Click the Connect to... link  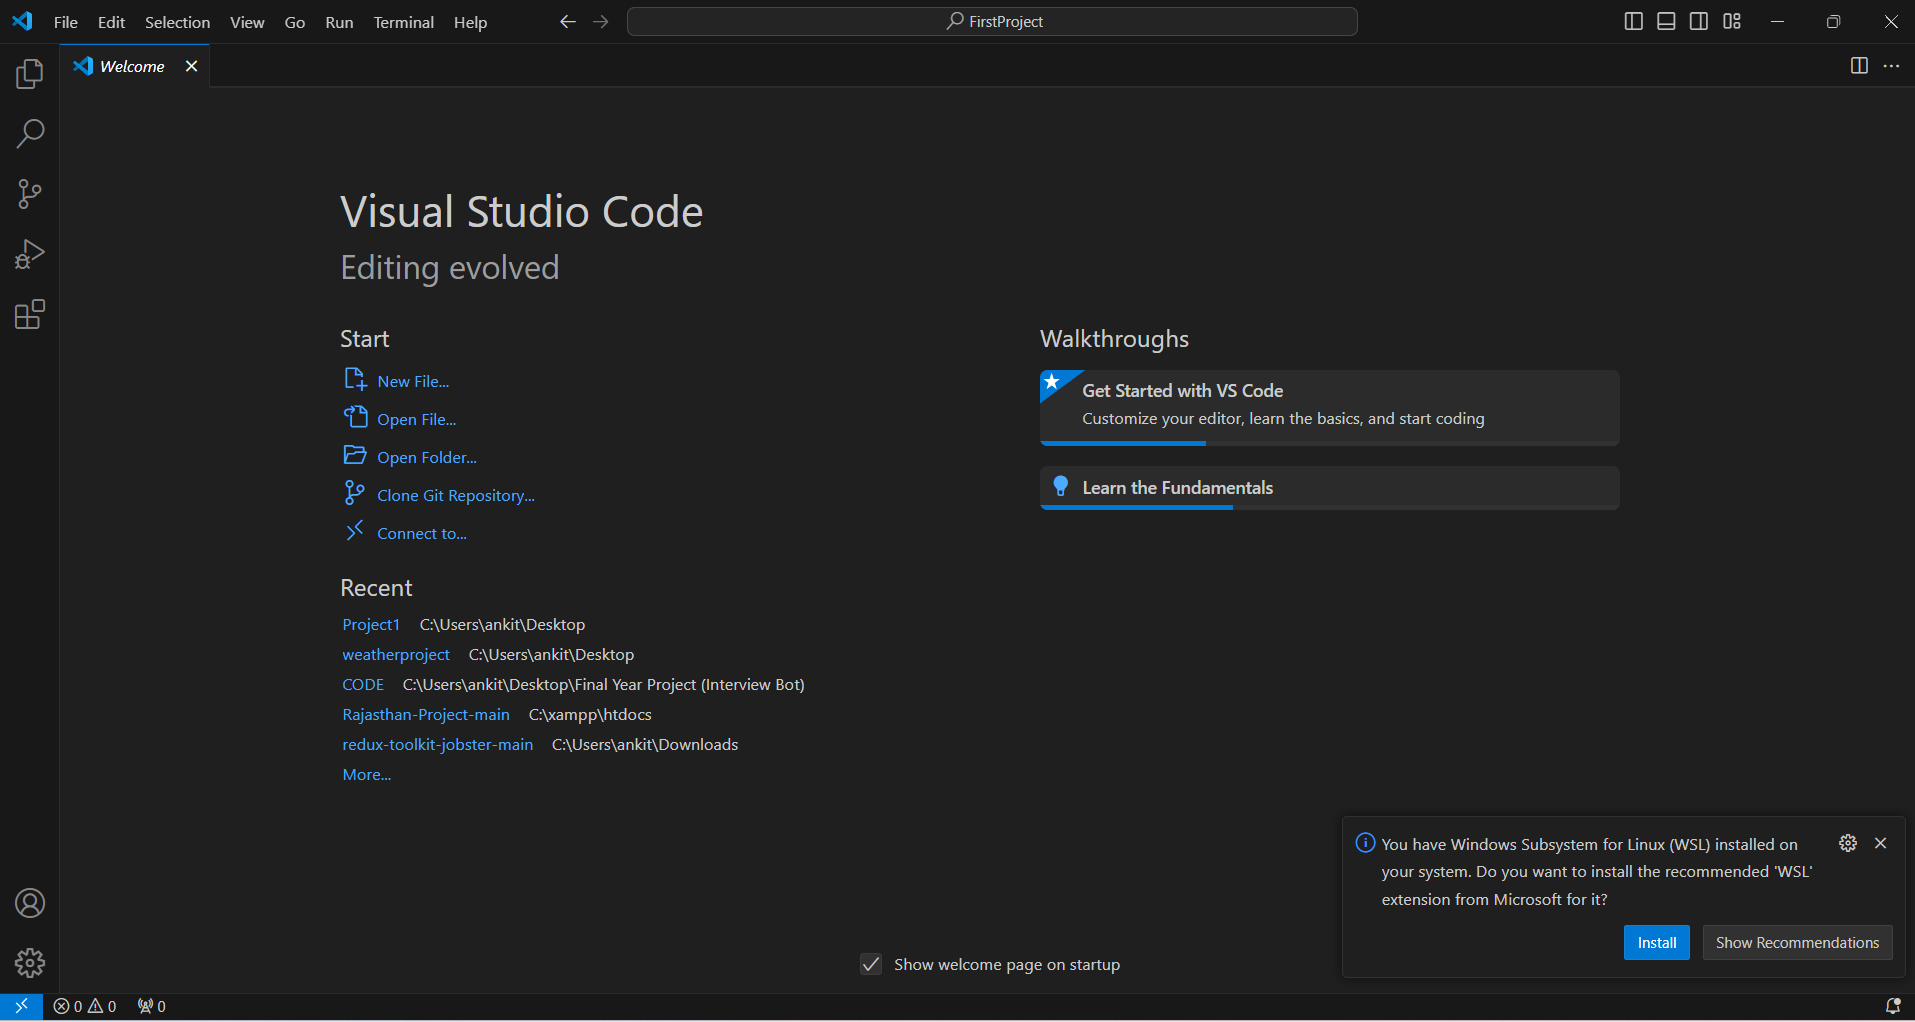[x=422, y=533]
